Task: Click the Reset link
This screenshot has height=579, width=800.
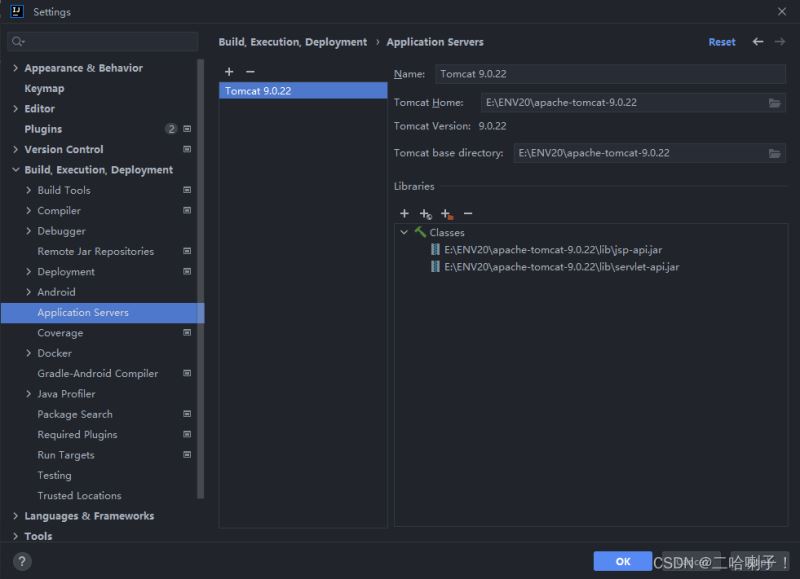Action: (x=721, y=42)
